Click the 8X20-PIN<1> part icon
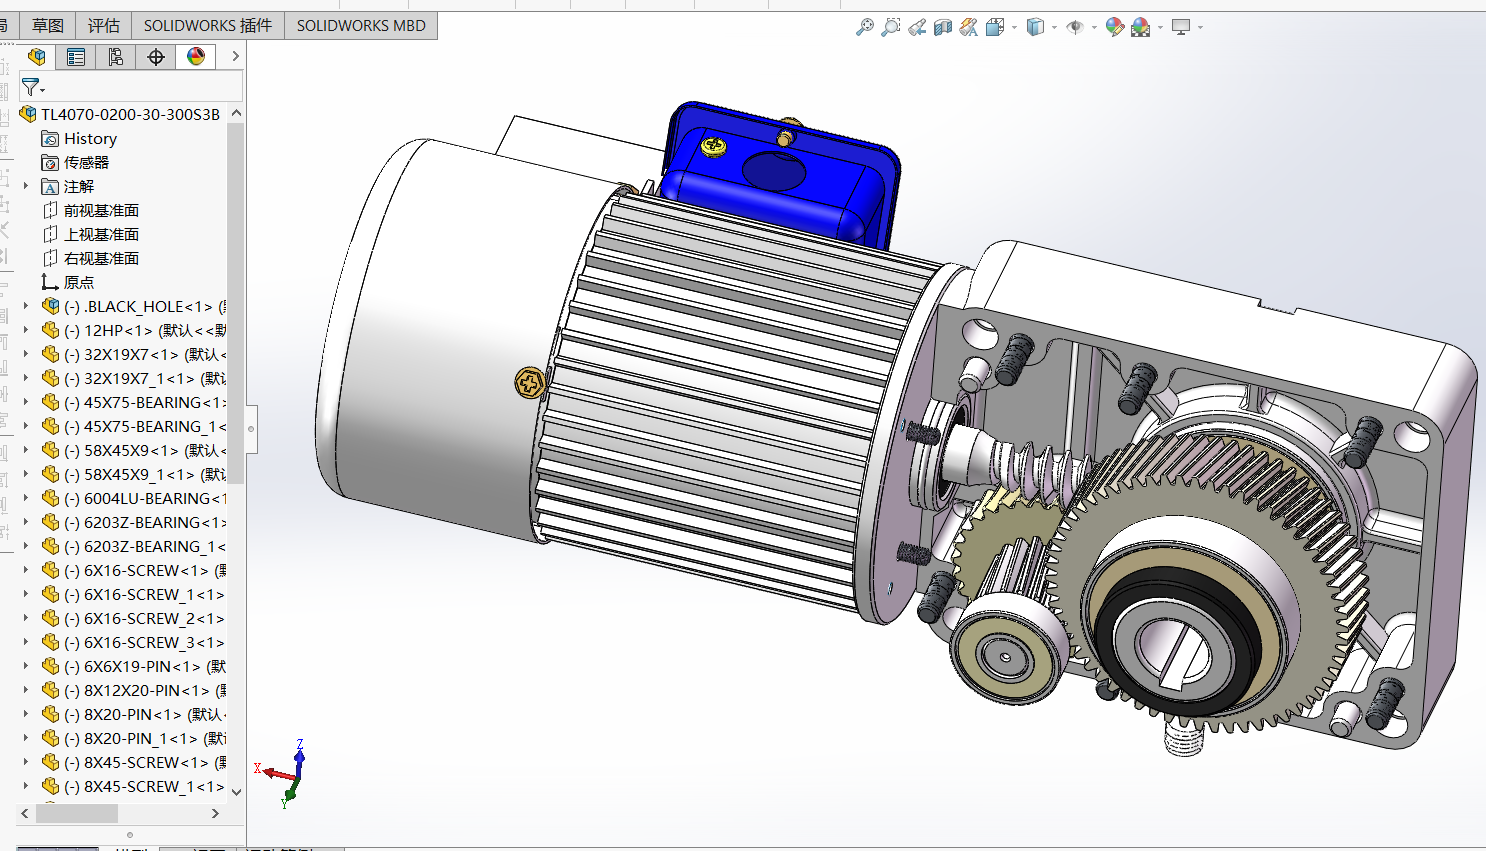Image resolution: width=1486 pixels, height=851 pixels. (50, 714)
